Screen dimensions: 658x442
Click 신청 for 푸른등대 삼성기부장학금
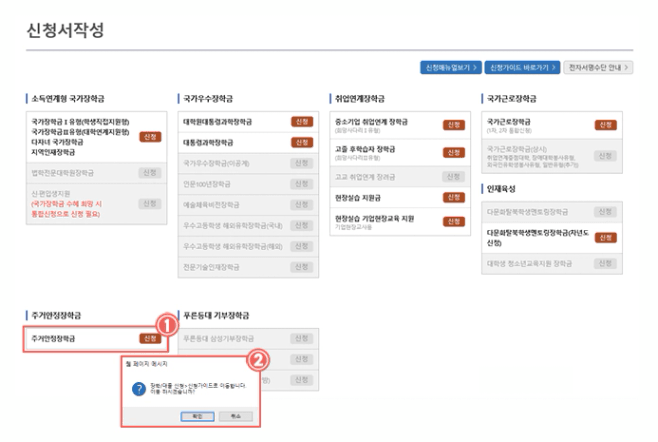point(302,338)
